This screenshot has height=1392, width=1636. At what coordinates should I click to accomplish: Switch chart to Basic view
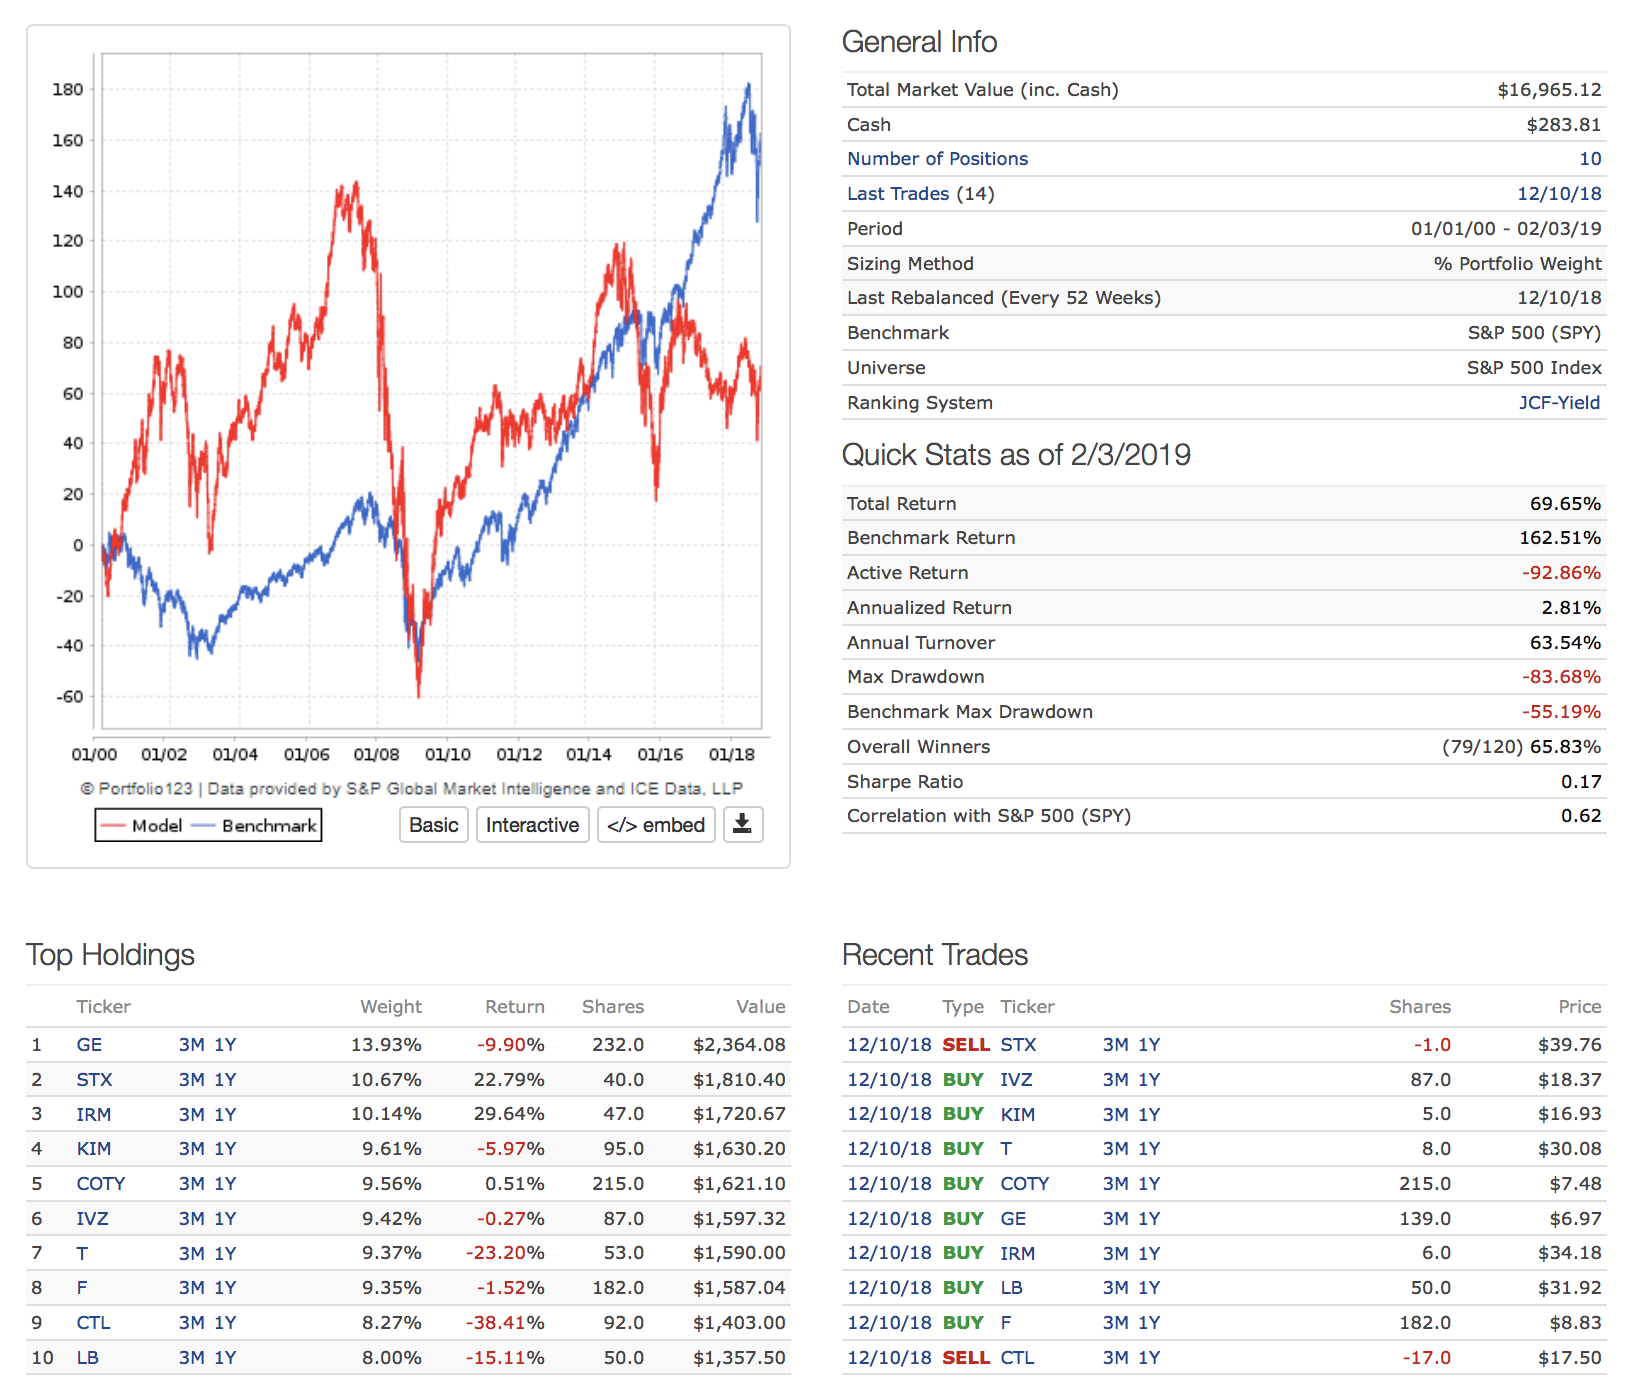point(434,825)
